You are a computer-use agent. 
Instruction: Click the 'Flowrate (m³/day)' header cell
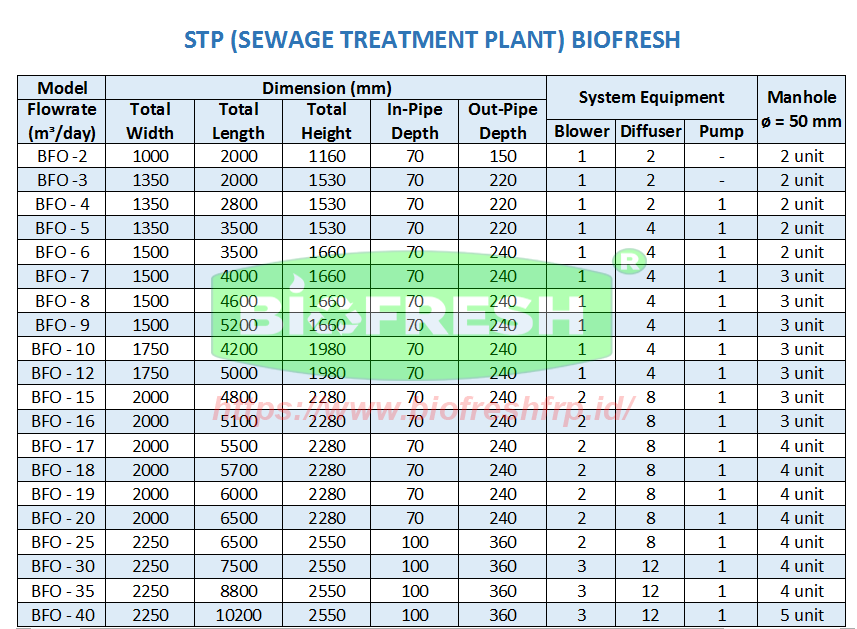coord(62,121)
